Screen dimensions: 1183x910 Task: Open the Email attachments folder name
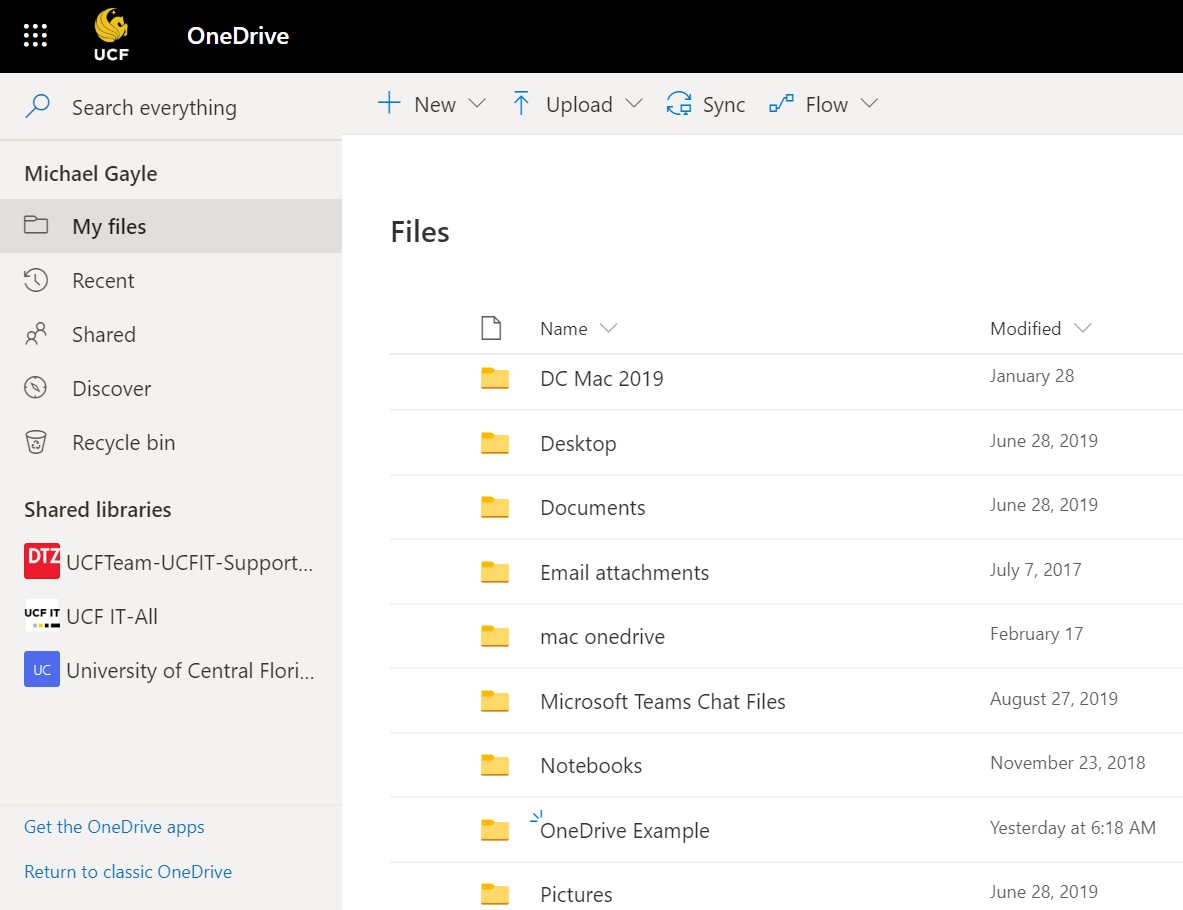click(x=624, y=572)
